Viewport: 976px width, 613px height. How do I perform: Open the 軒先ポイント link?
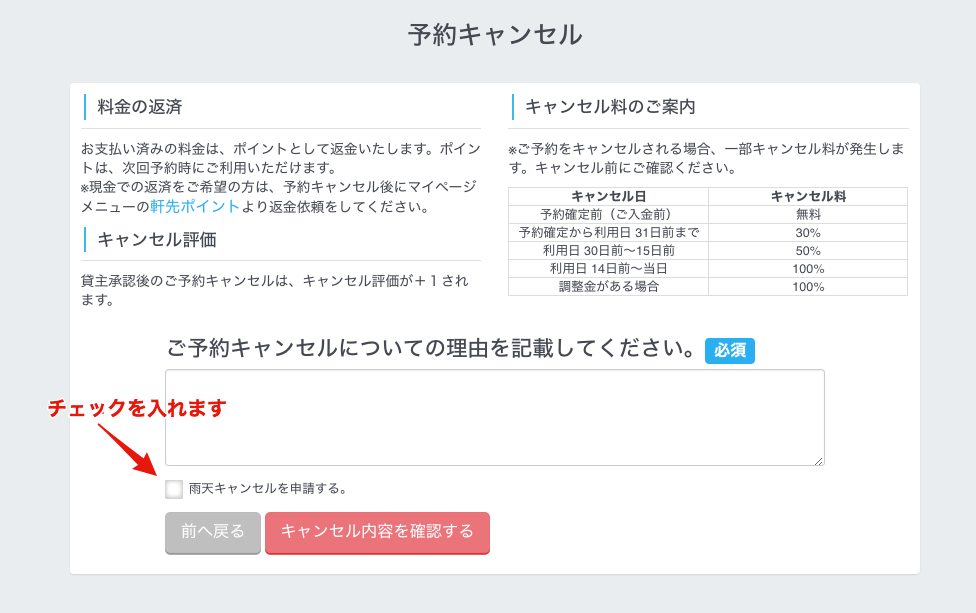(194, 207)
